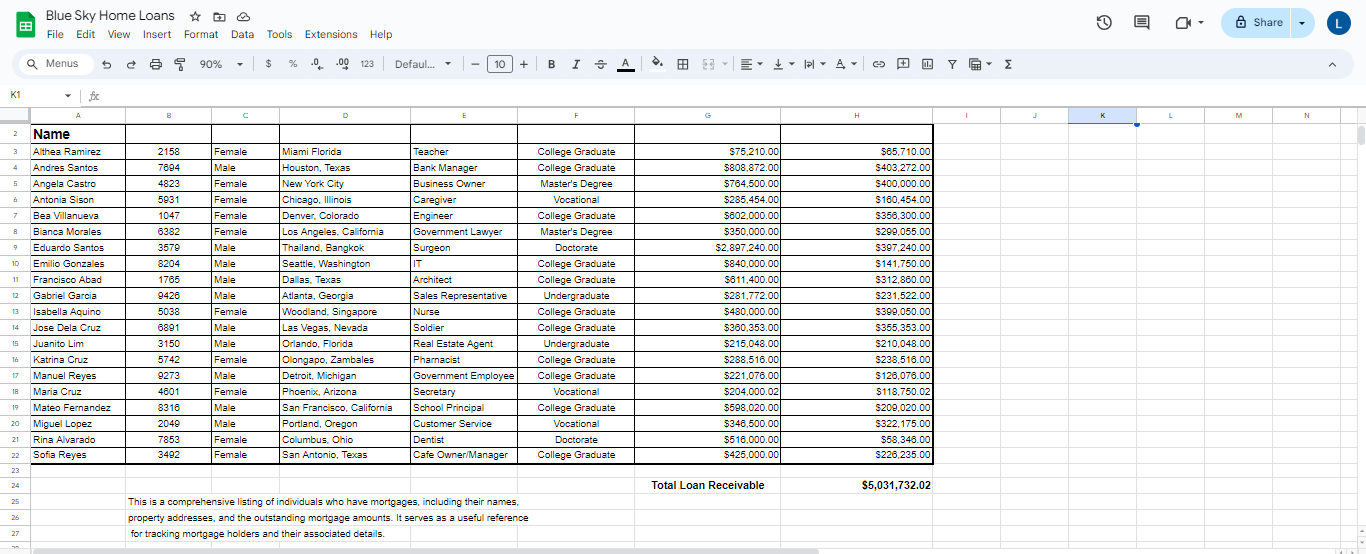
Task: Click the Name Box showing K1
Action: tap(35, 95)
